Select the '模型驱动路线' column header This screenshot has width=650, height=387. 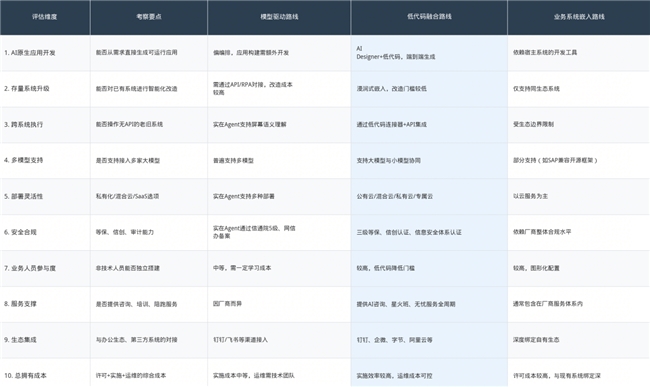pos(279,17)
